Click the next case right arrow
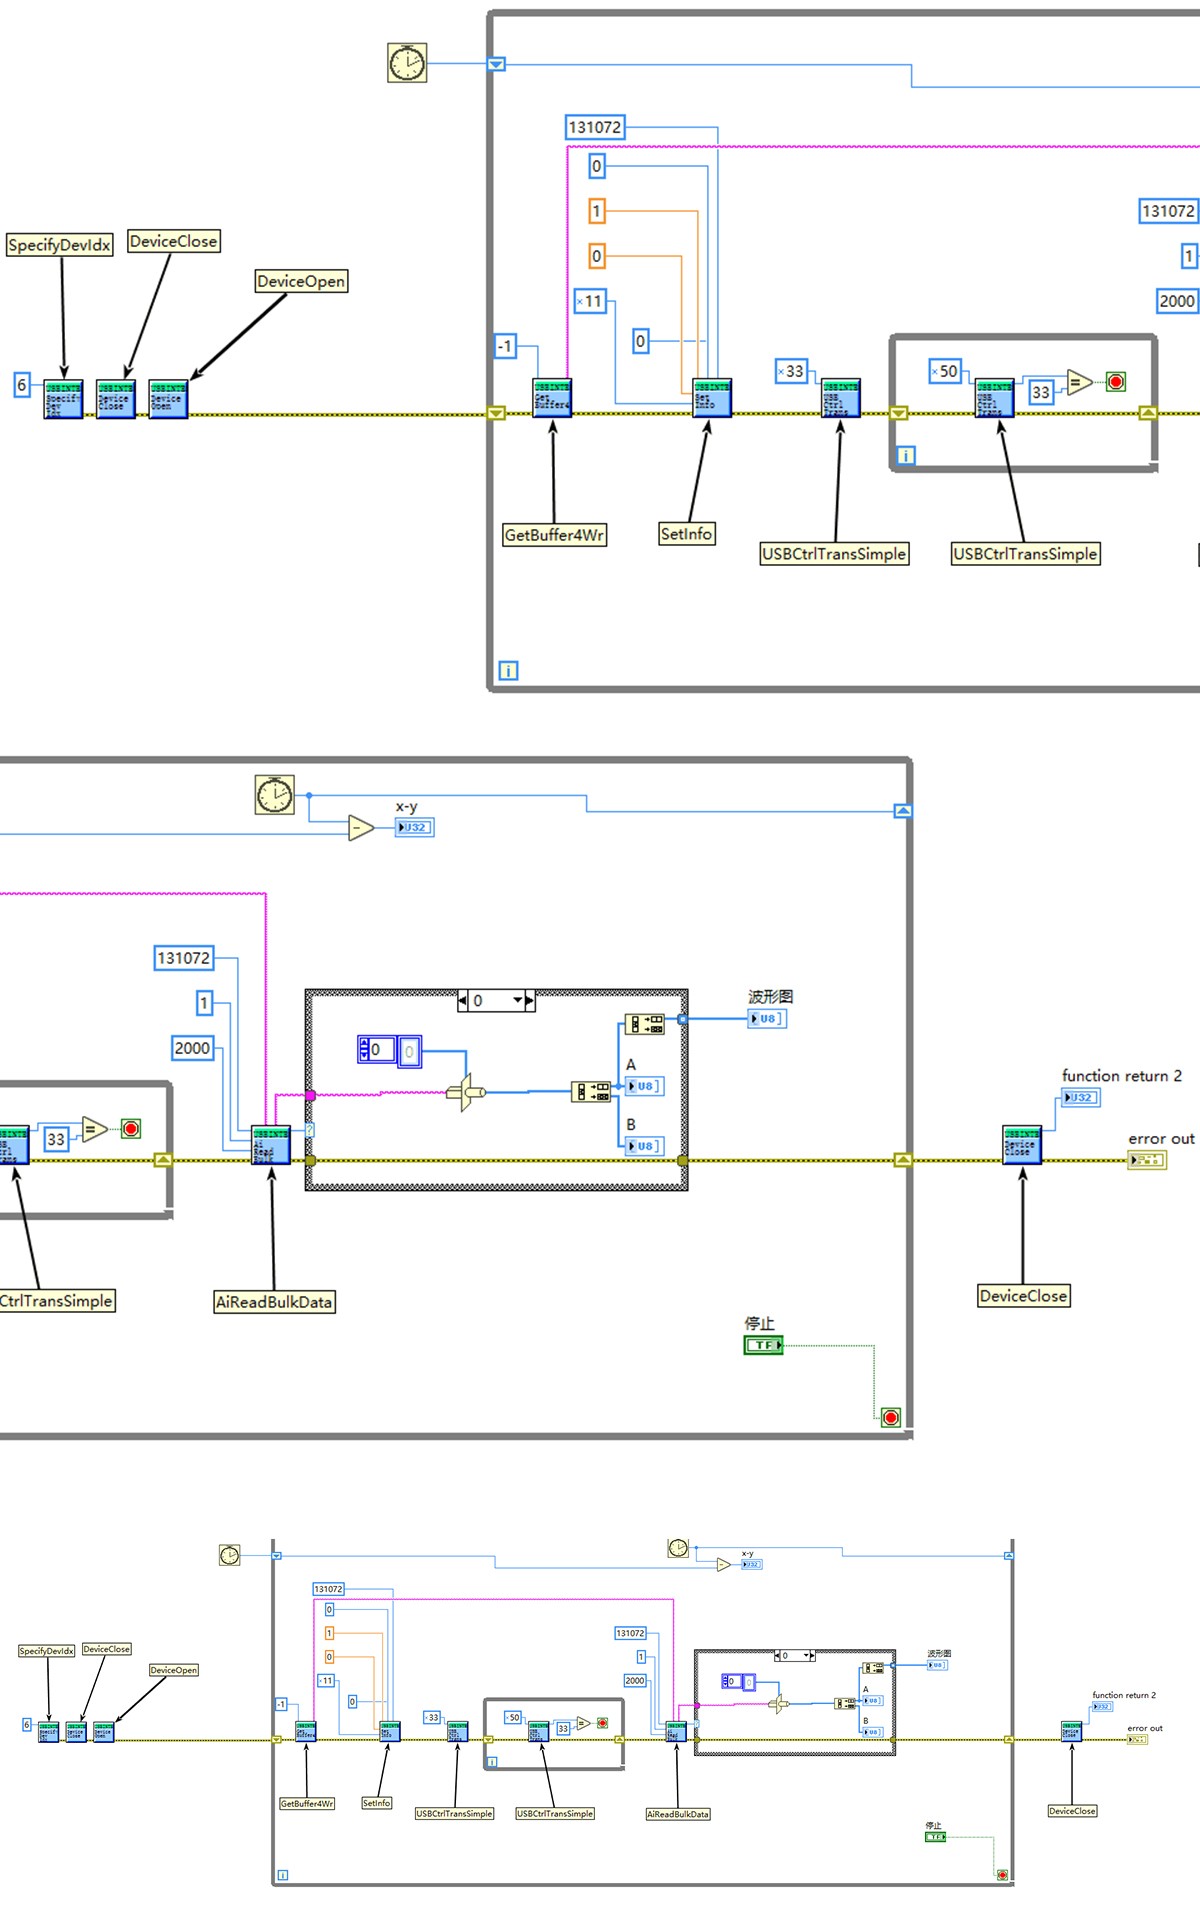 [530, 1000]
